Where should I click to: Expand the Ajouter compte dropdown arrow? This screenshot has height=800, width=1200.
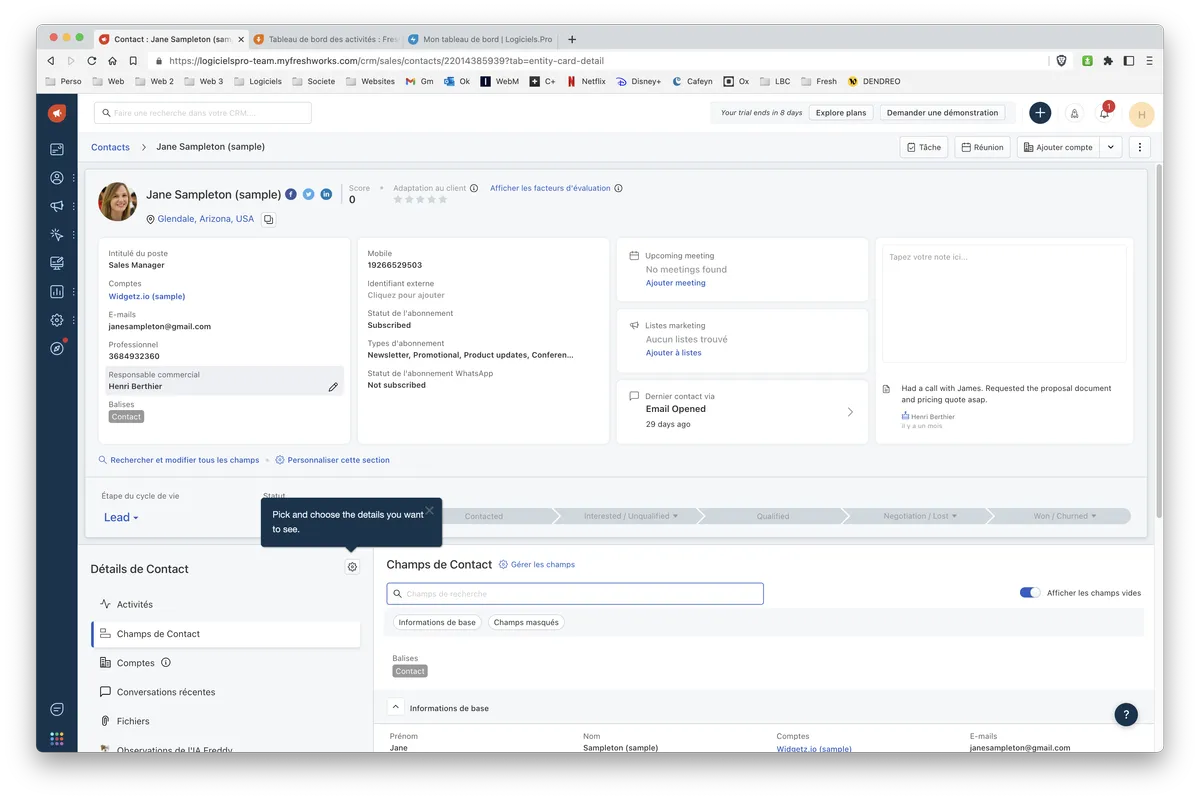tap(1110, 147)
